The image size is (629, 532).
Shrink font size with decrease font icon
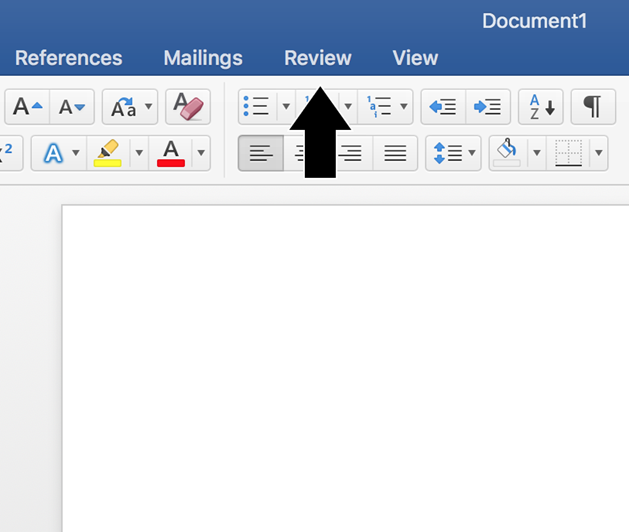[72, 107]
